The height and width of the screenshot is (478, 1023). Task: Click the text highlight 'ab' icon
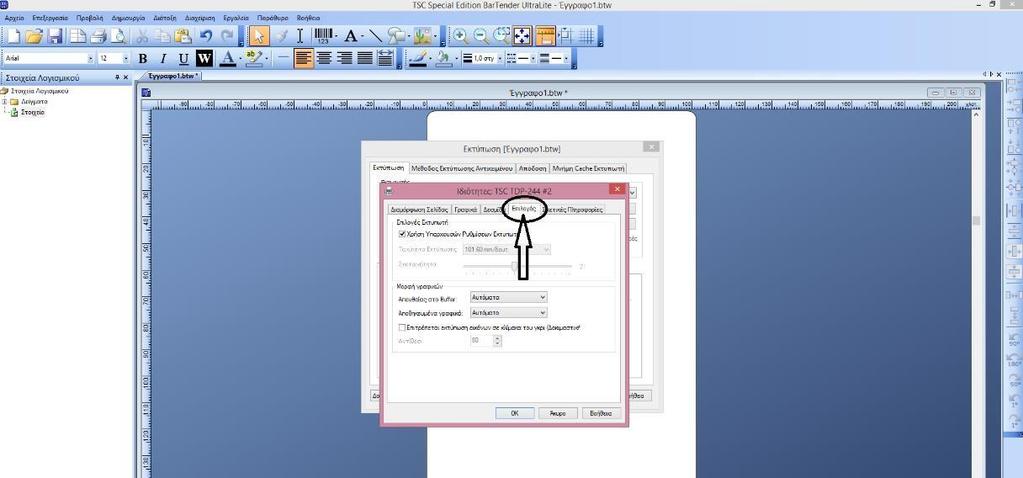tap(253, 59)
